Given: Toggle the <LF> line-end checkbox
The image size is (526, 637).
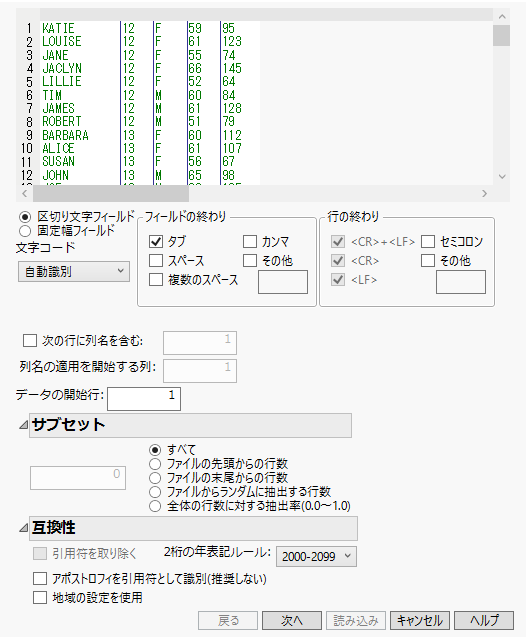Looking at the screenshot, I should pyautogui.click(x=338, y=280).
